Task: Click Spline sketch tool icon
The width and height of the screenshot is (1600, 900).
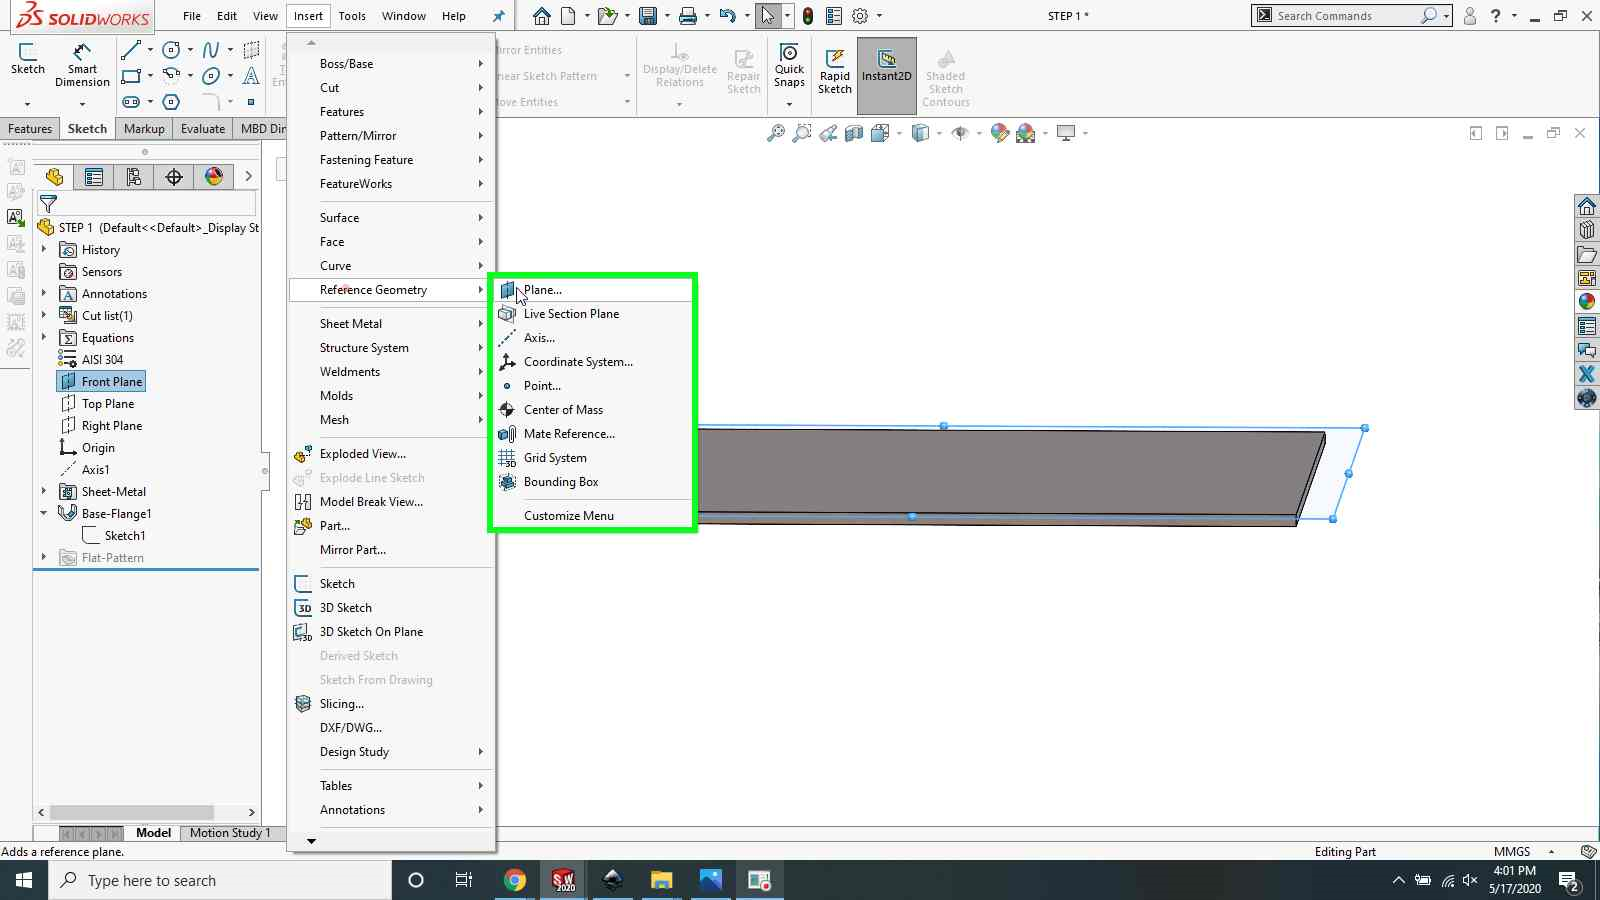Action: click(210, 50)
